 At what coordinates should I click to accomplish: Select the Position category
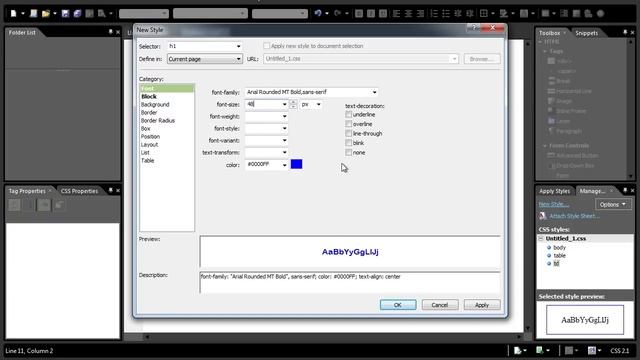pyautogui.click(x=151, y=136)
